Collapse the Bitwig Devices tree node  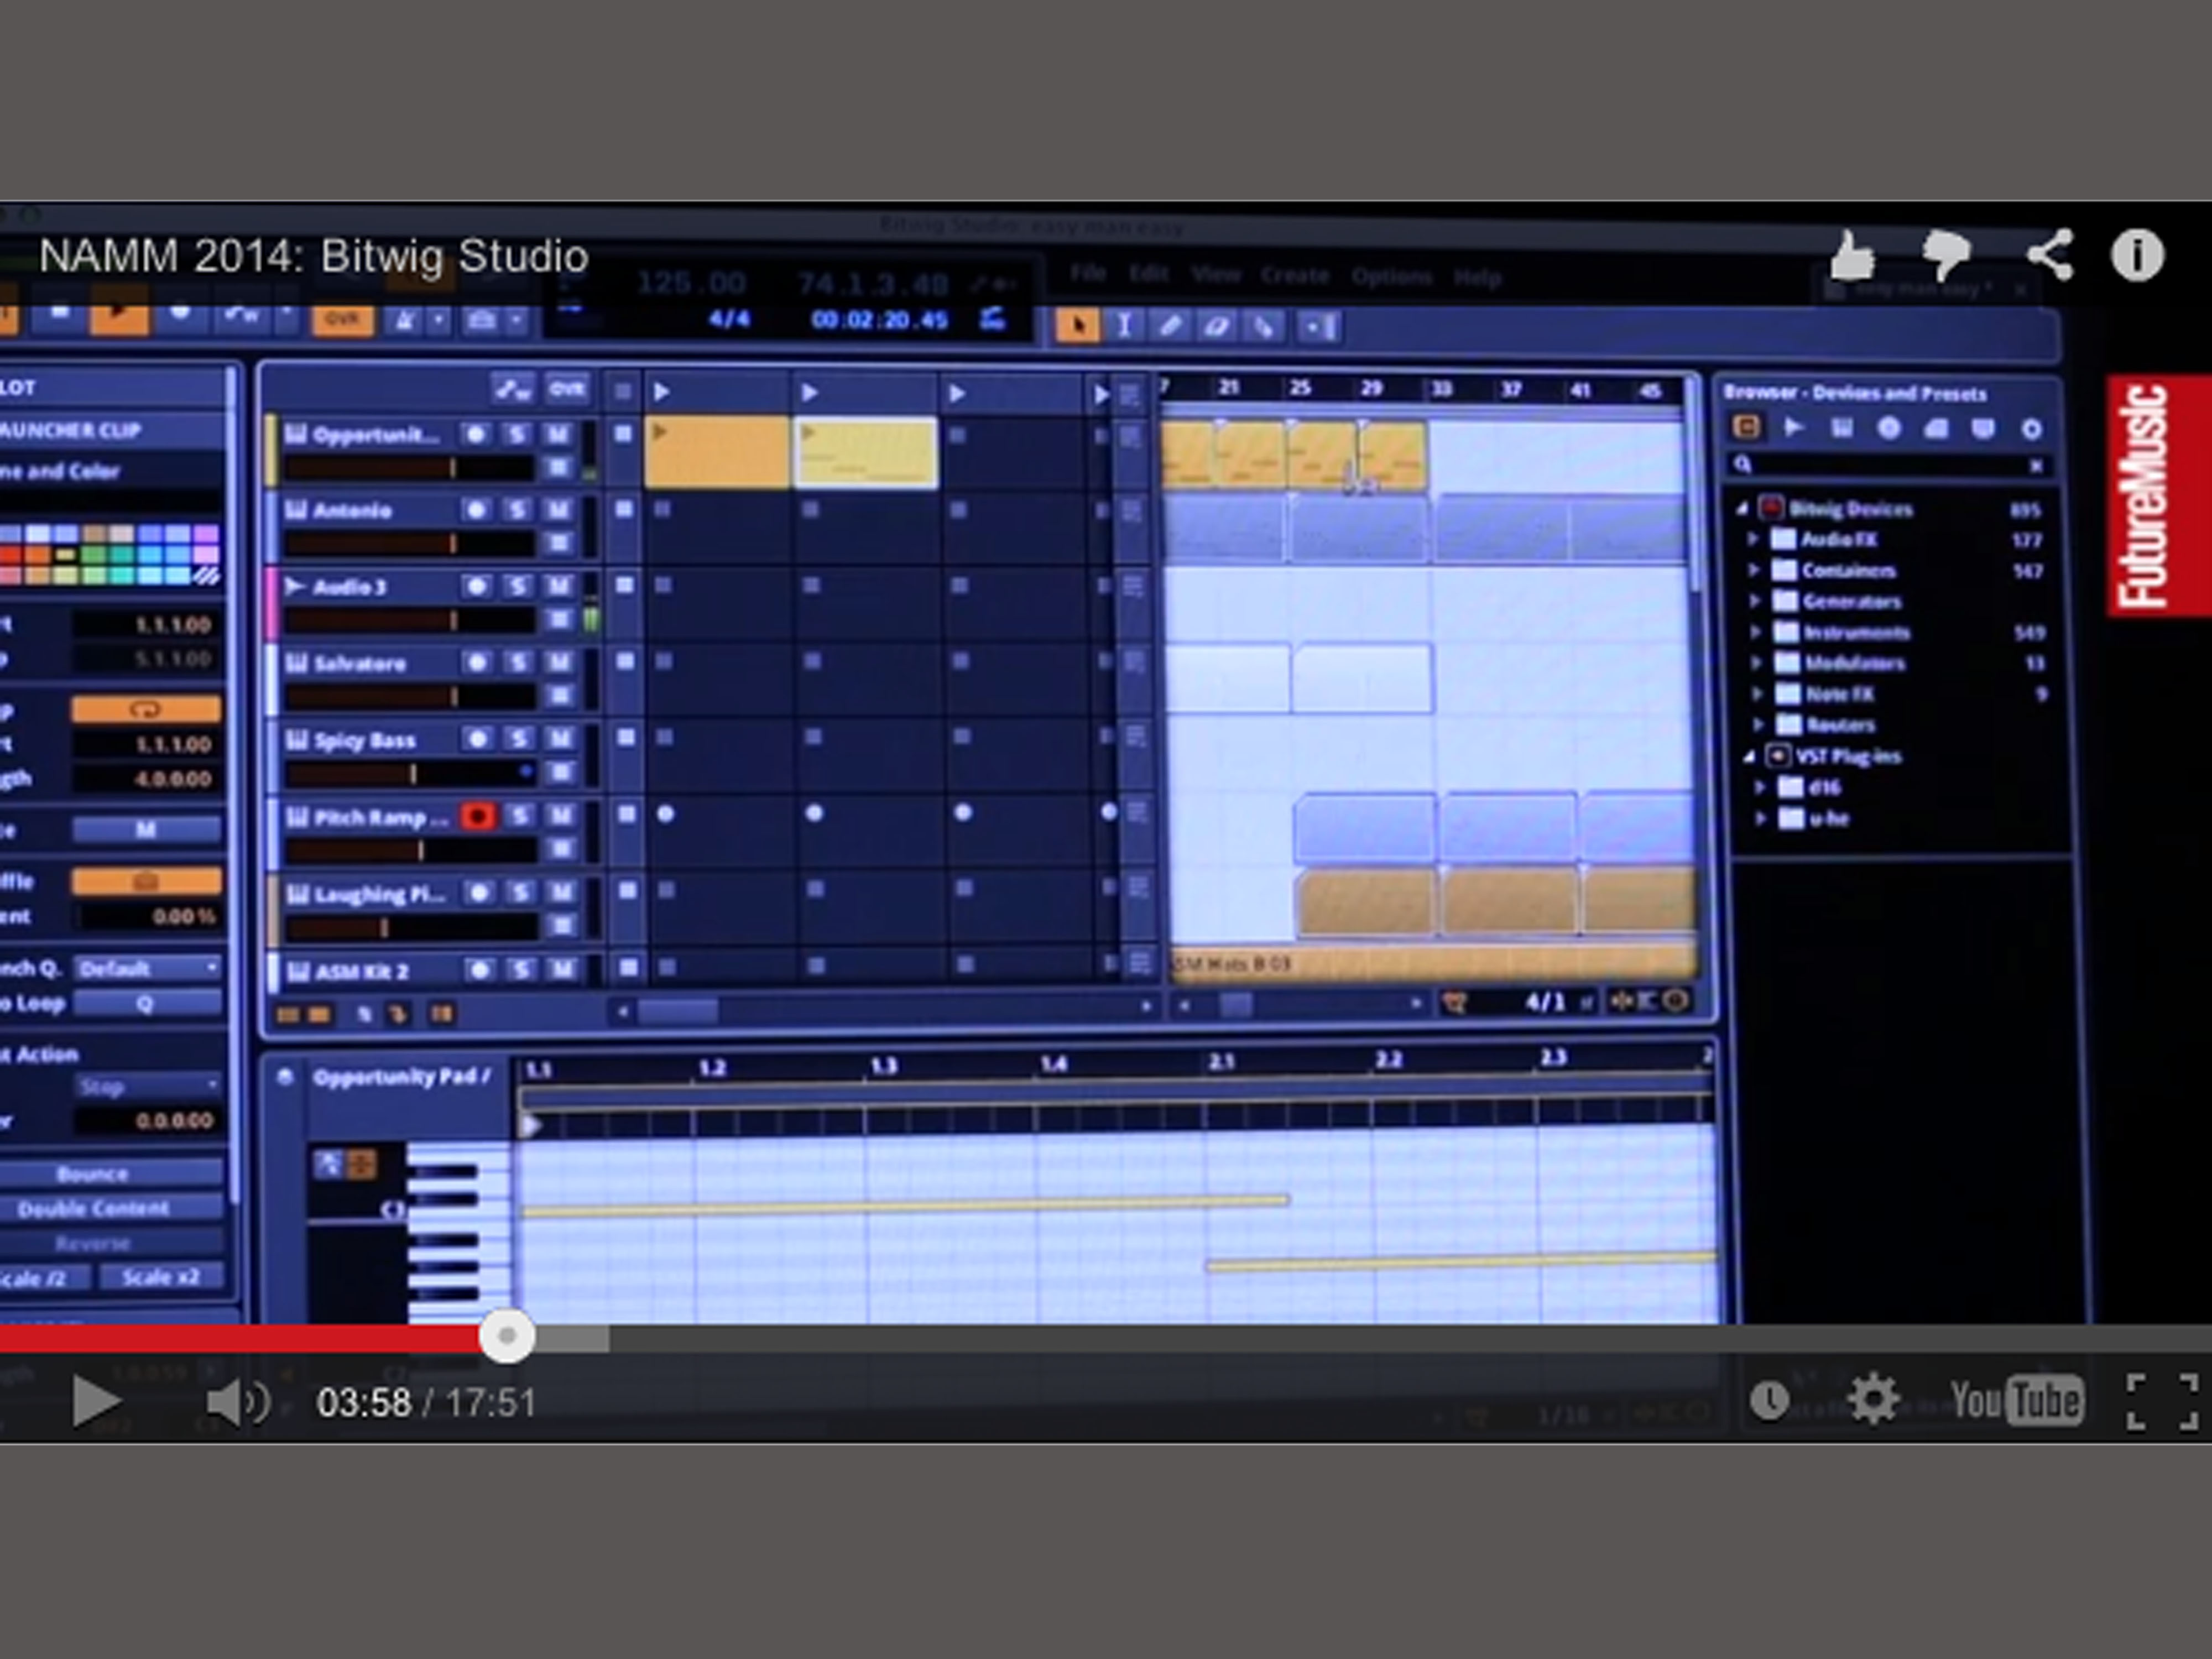coord(1742,509)
